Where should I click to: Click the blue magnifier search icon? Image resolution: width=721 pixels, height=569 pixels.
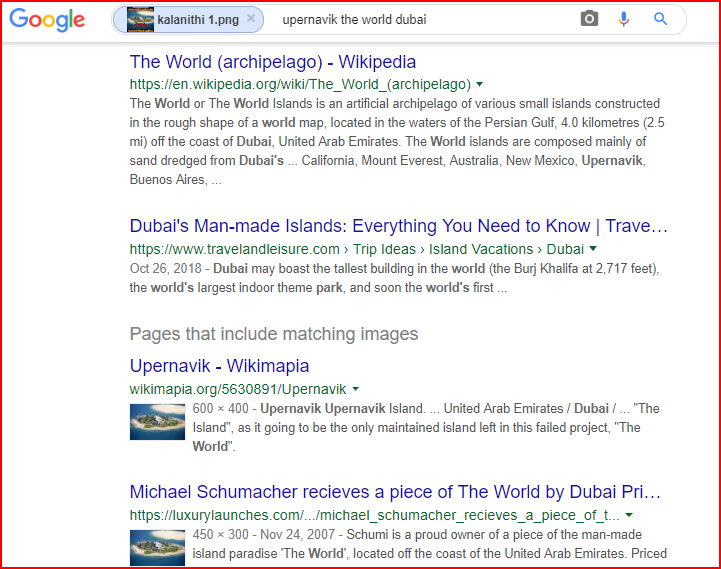pos(660,19)
